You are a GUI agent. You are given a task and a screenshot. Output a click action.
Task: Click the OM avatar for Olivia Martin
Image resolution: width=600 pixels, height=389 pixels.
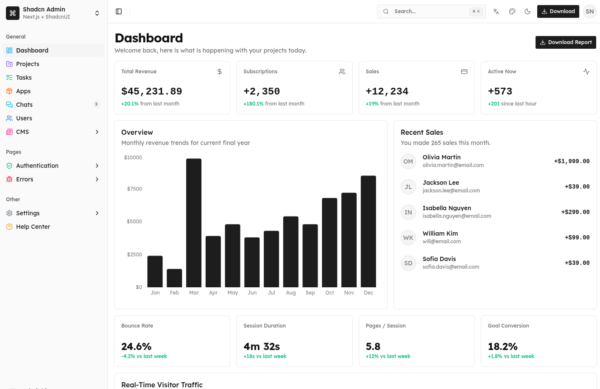pos(408,161)
